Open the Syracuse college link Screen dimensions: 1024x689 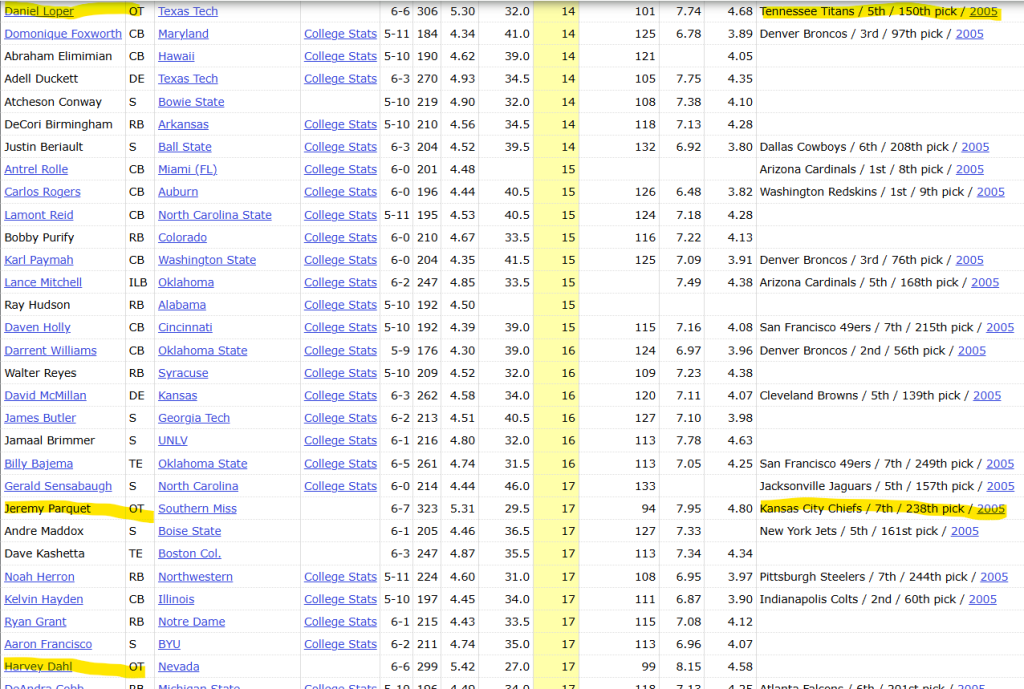point(184,373)
